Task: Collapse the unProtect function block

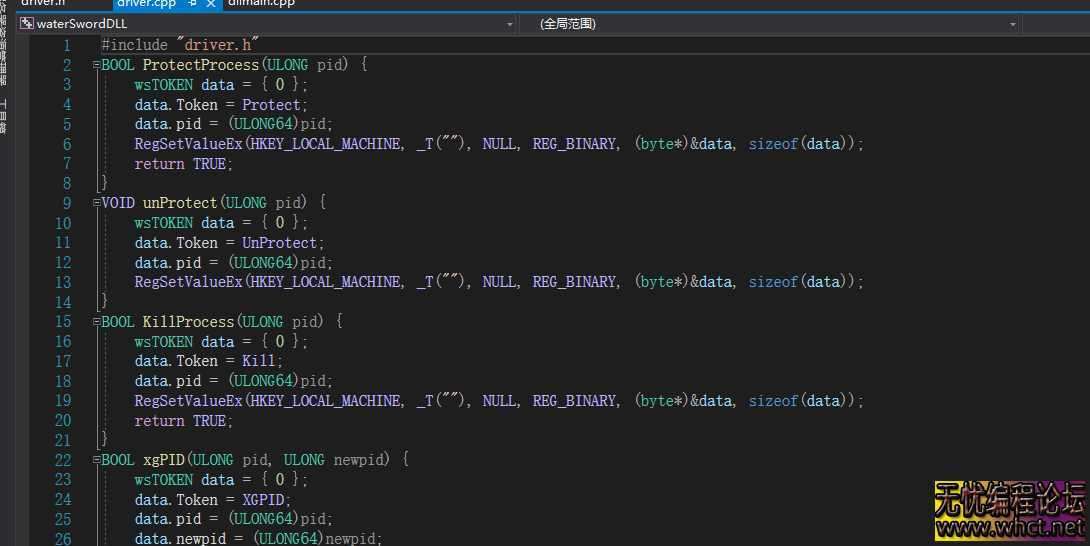Action: tap(97, 203)
